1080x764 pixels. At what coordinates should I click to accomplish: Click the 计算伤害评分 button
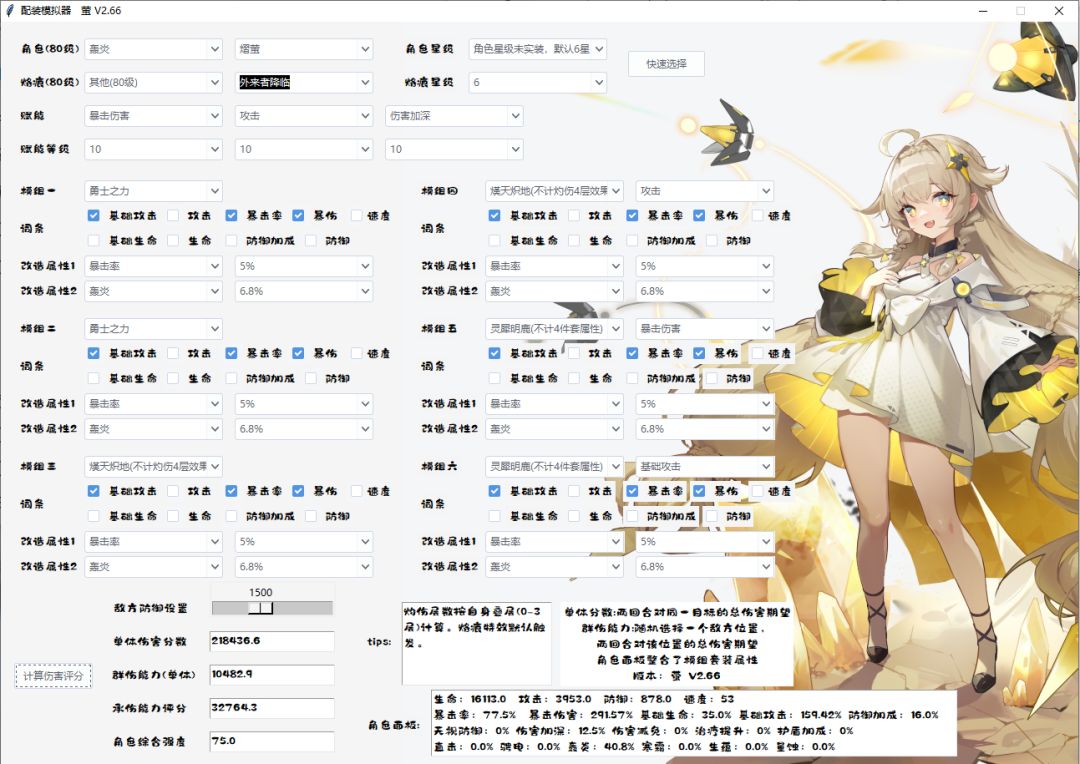53,676
